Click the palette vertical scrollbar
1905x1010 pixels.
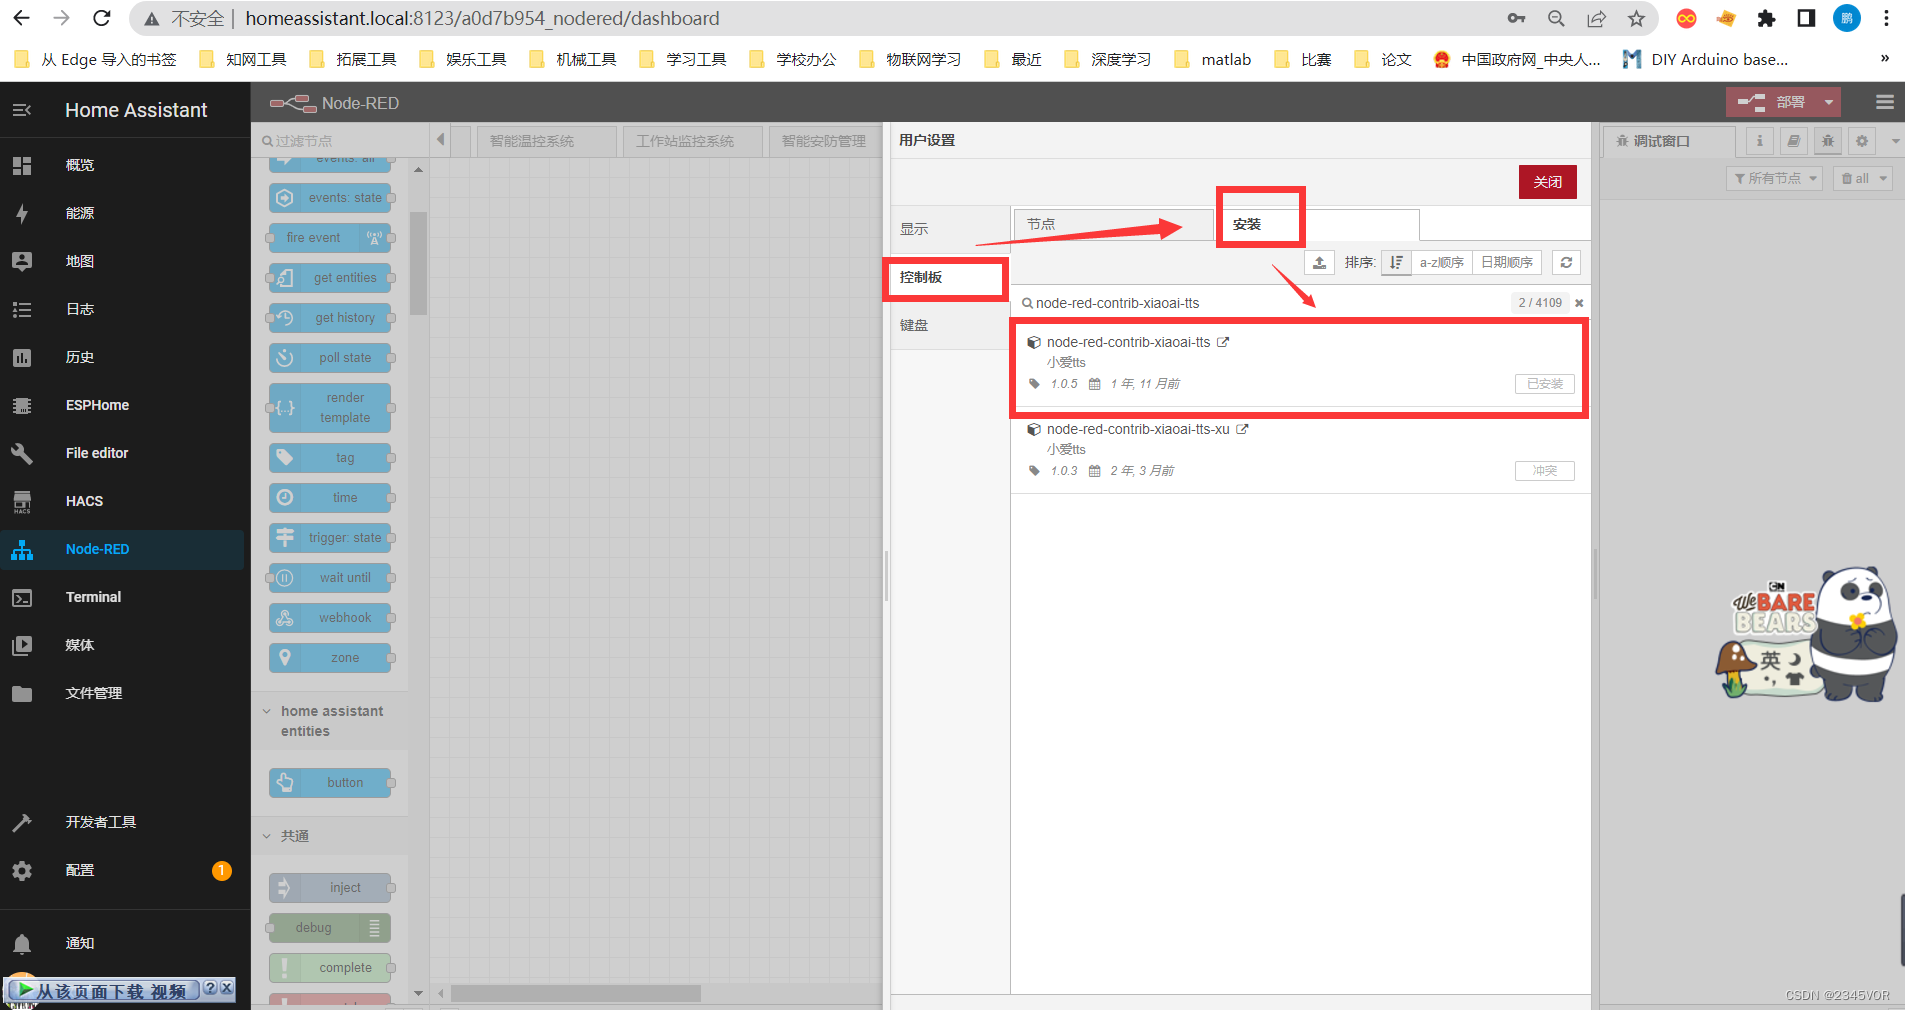click(x=418, y=264)
